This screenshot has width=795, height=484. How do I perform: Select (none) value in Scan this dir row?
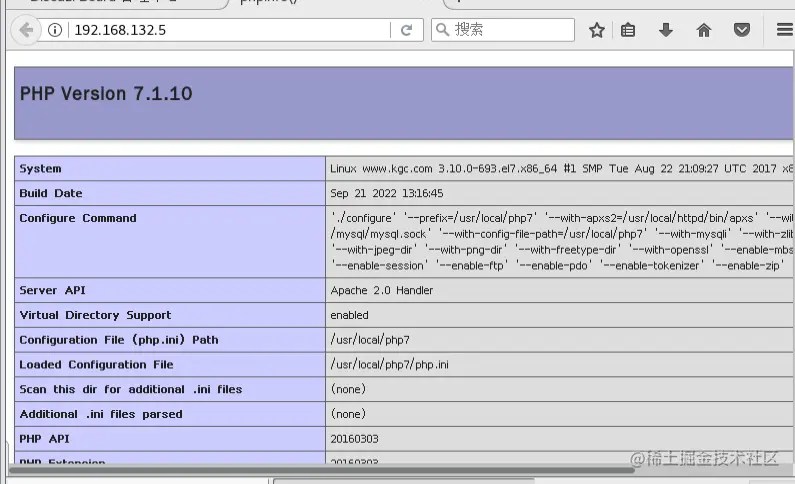pos(348,389)
